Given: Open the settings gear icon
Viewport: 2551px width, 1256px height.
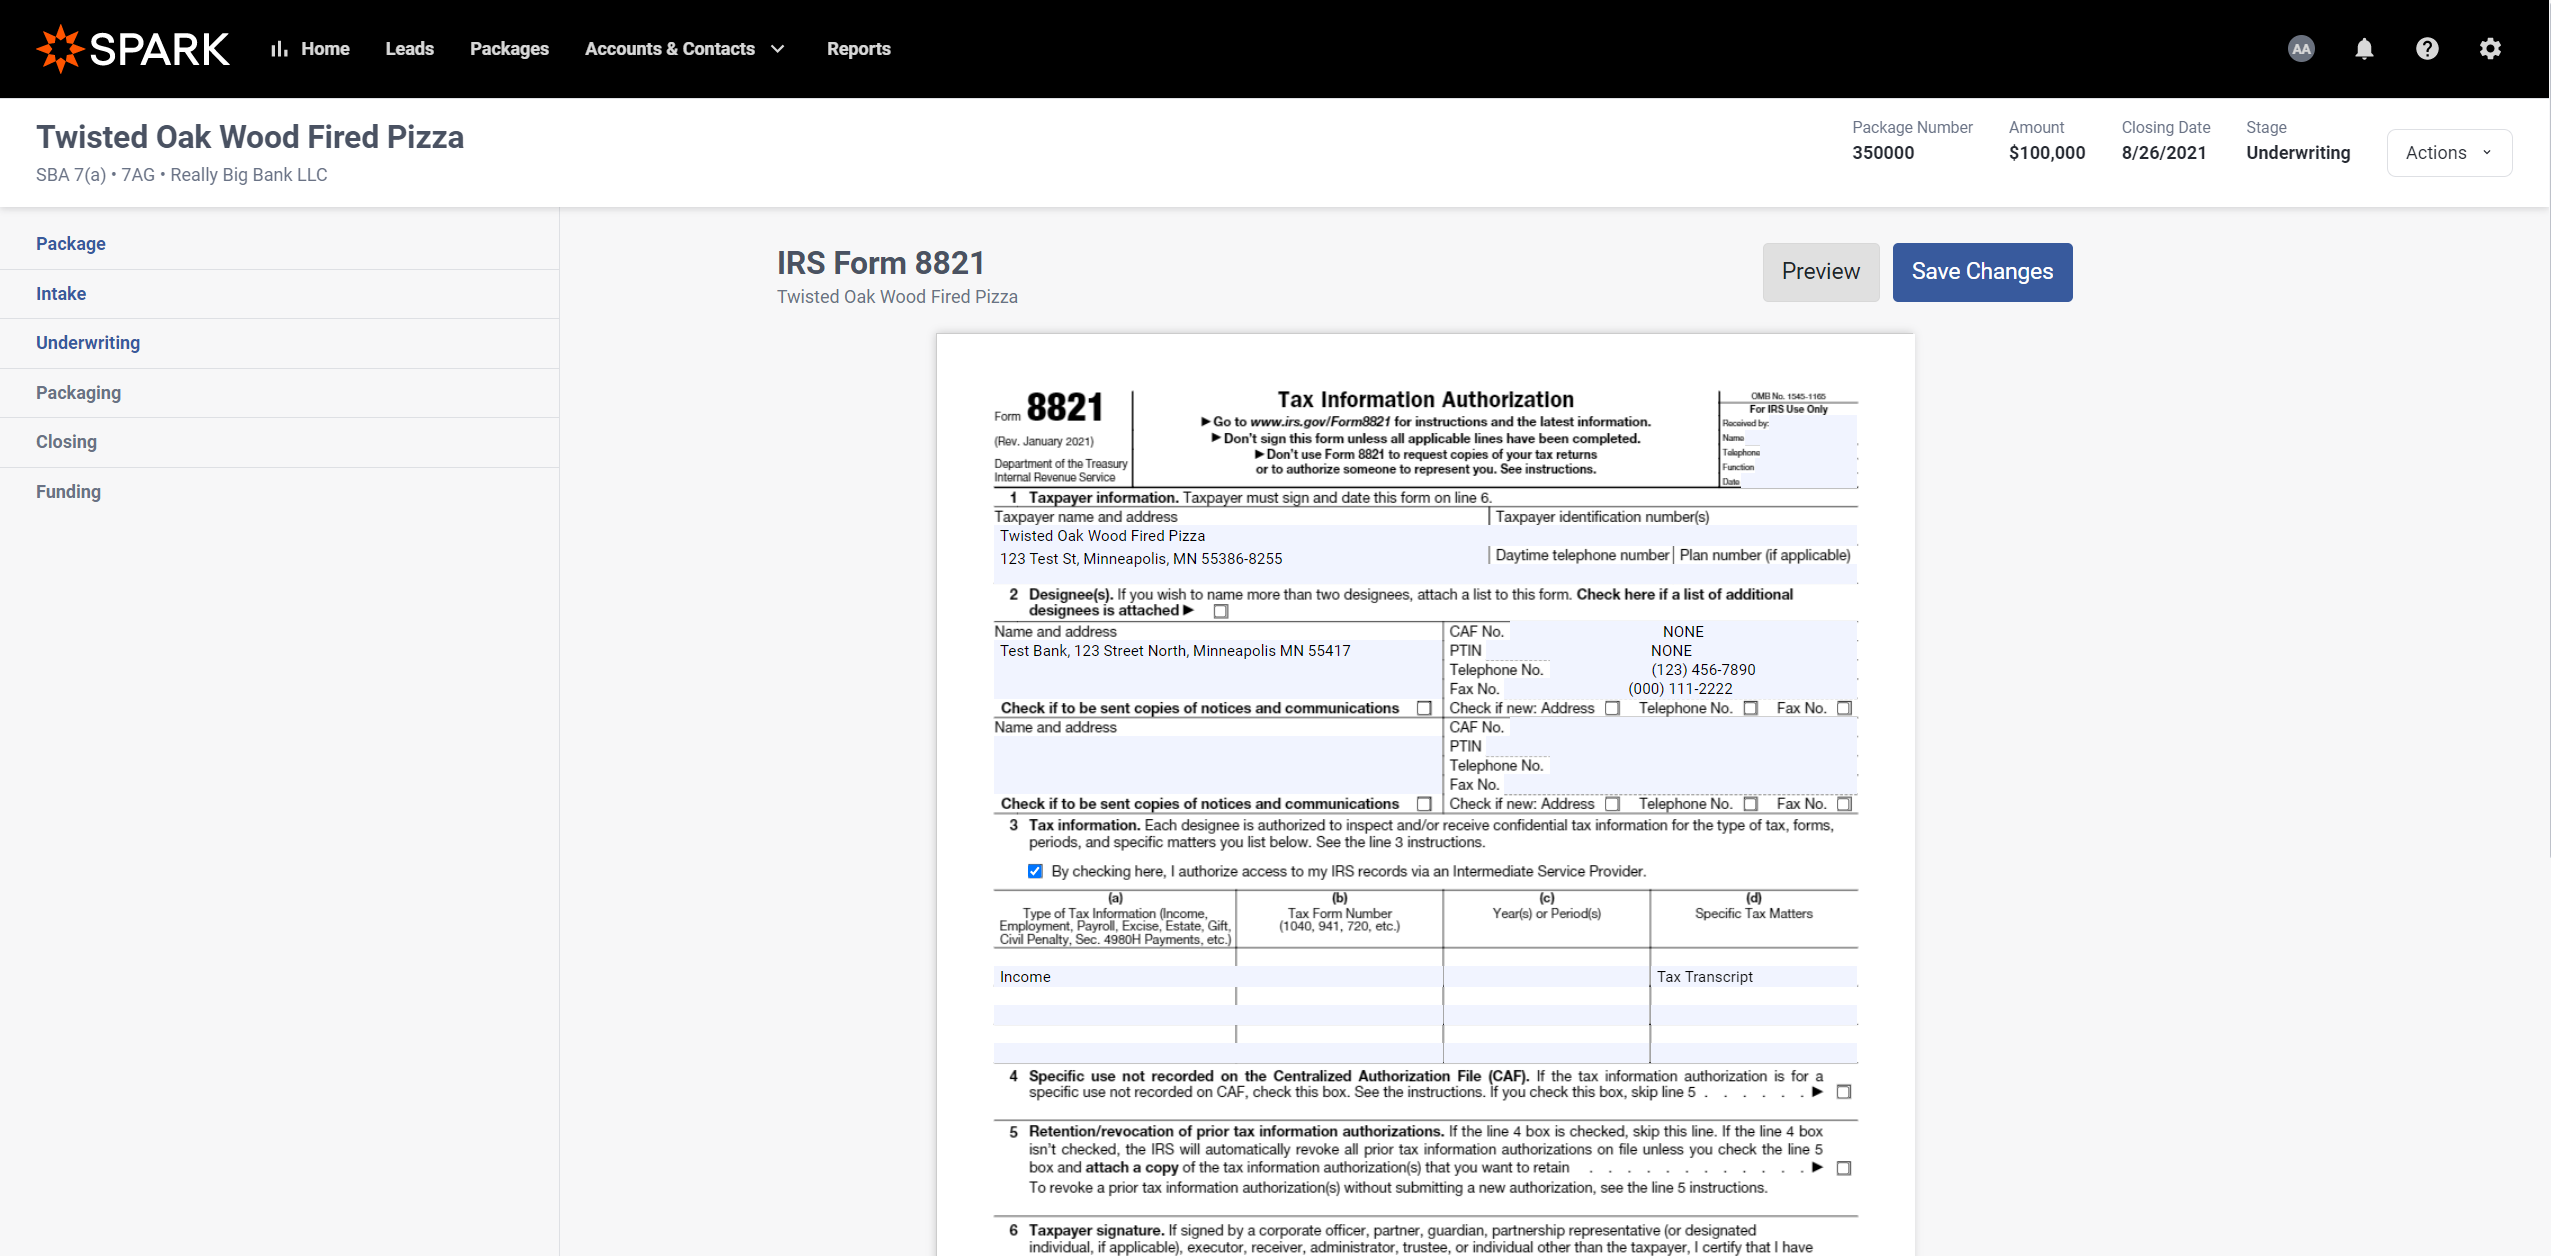Looking at the screenshot, I should click(x=2490, y=48).
